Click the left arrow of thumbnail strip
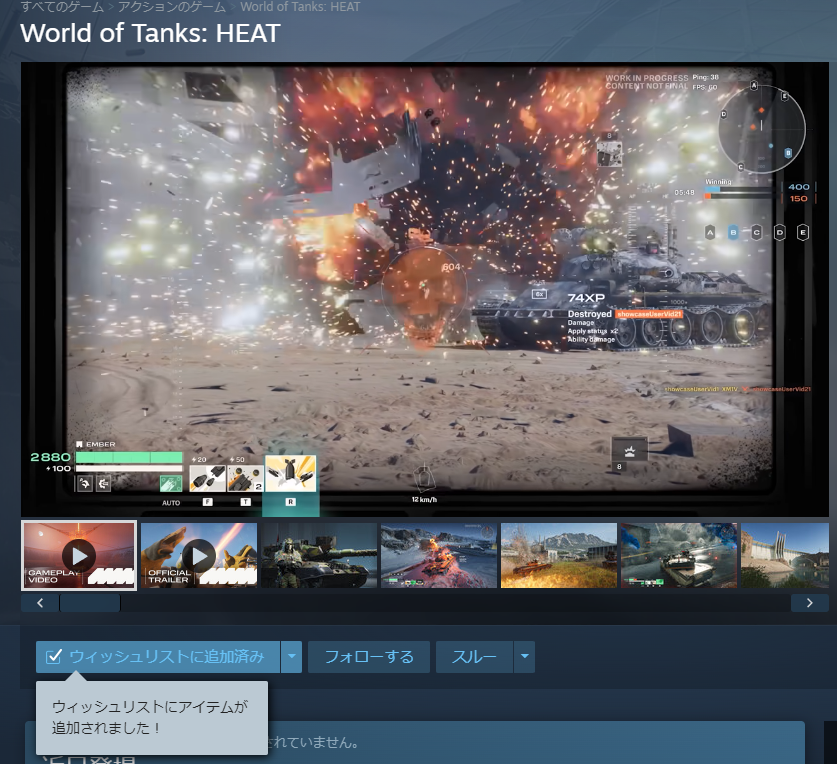Viewport: 837px width, 764px height. (x=40, y=603)
